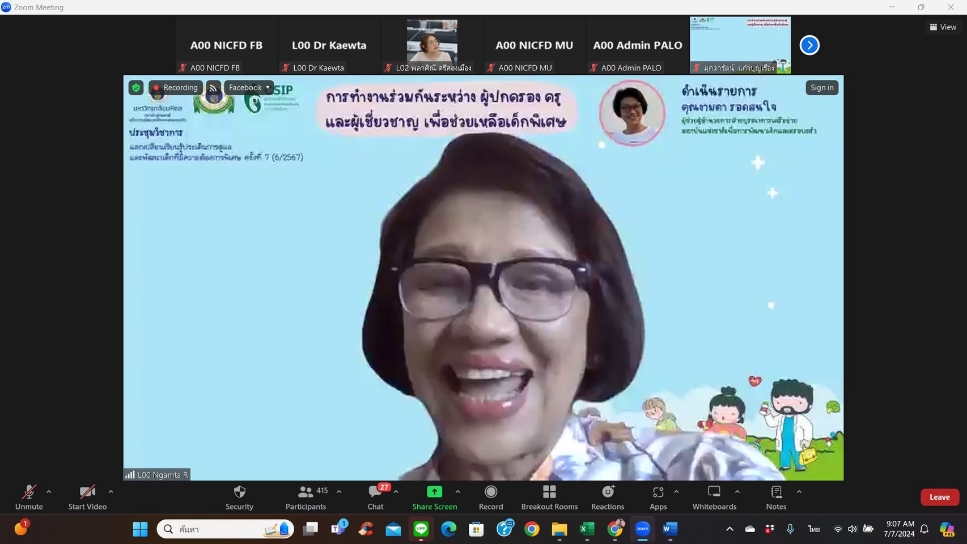
Task: Click the taskbar search box
Action: click(x=225, y=529)
